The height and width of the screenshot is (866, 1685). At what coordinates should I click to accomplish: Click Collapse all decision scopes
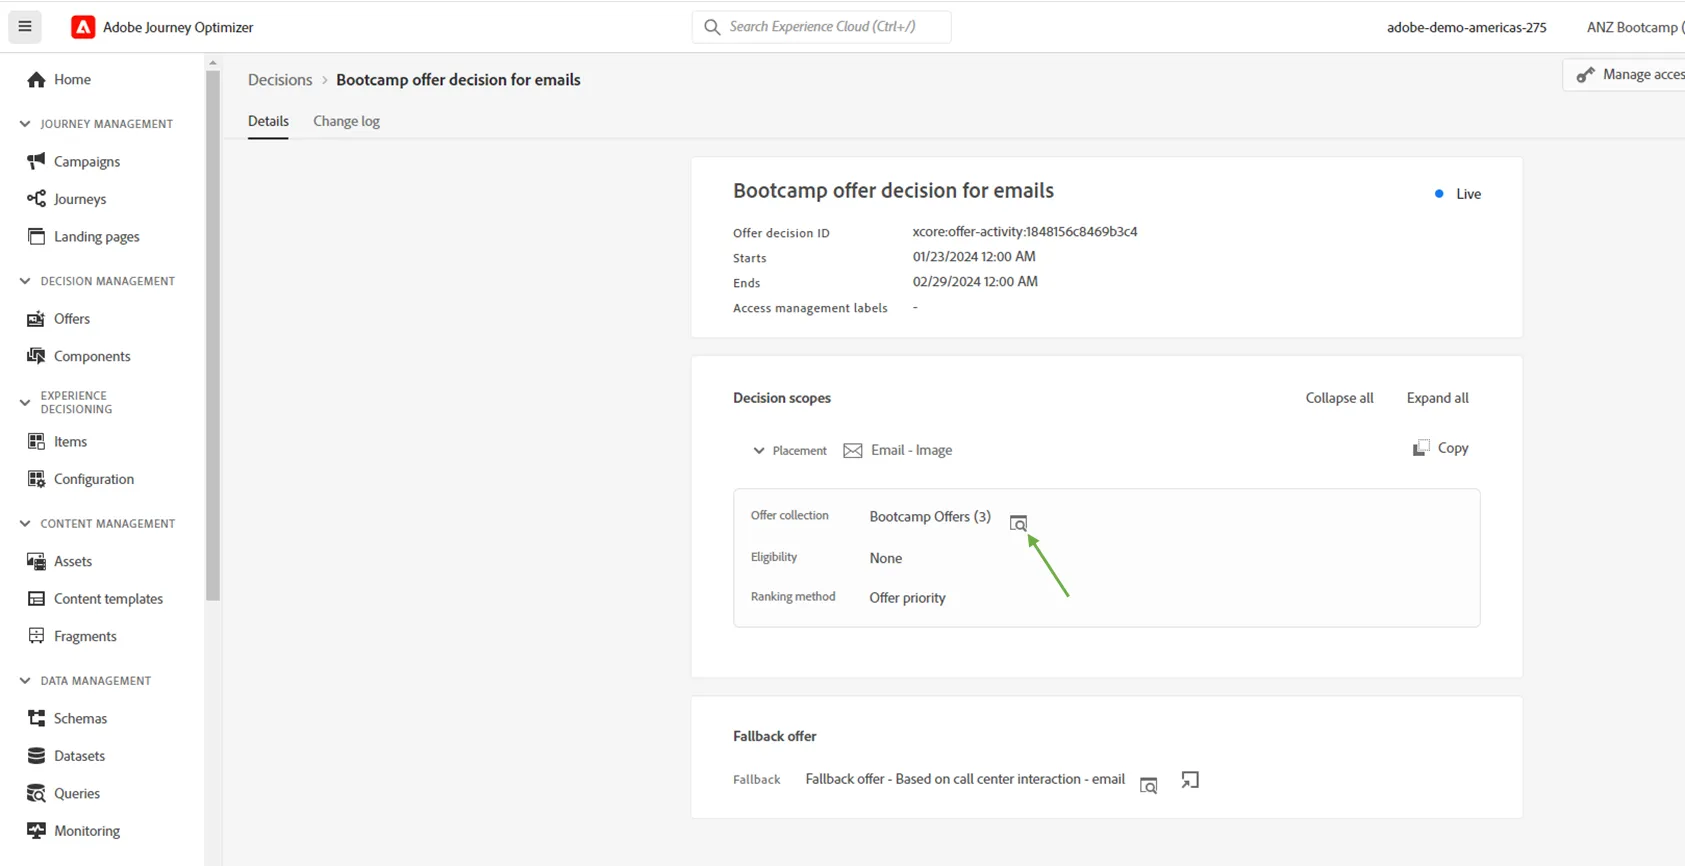[x=1339, y=398]
